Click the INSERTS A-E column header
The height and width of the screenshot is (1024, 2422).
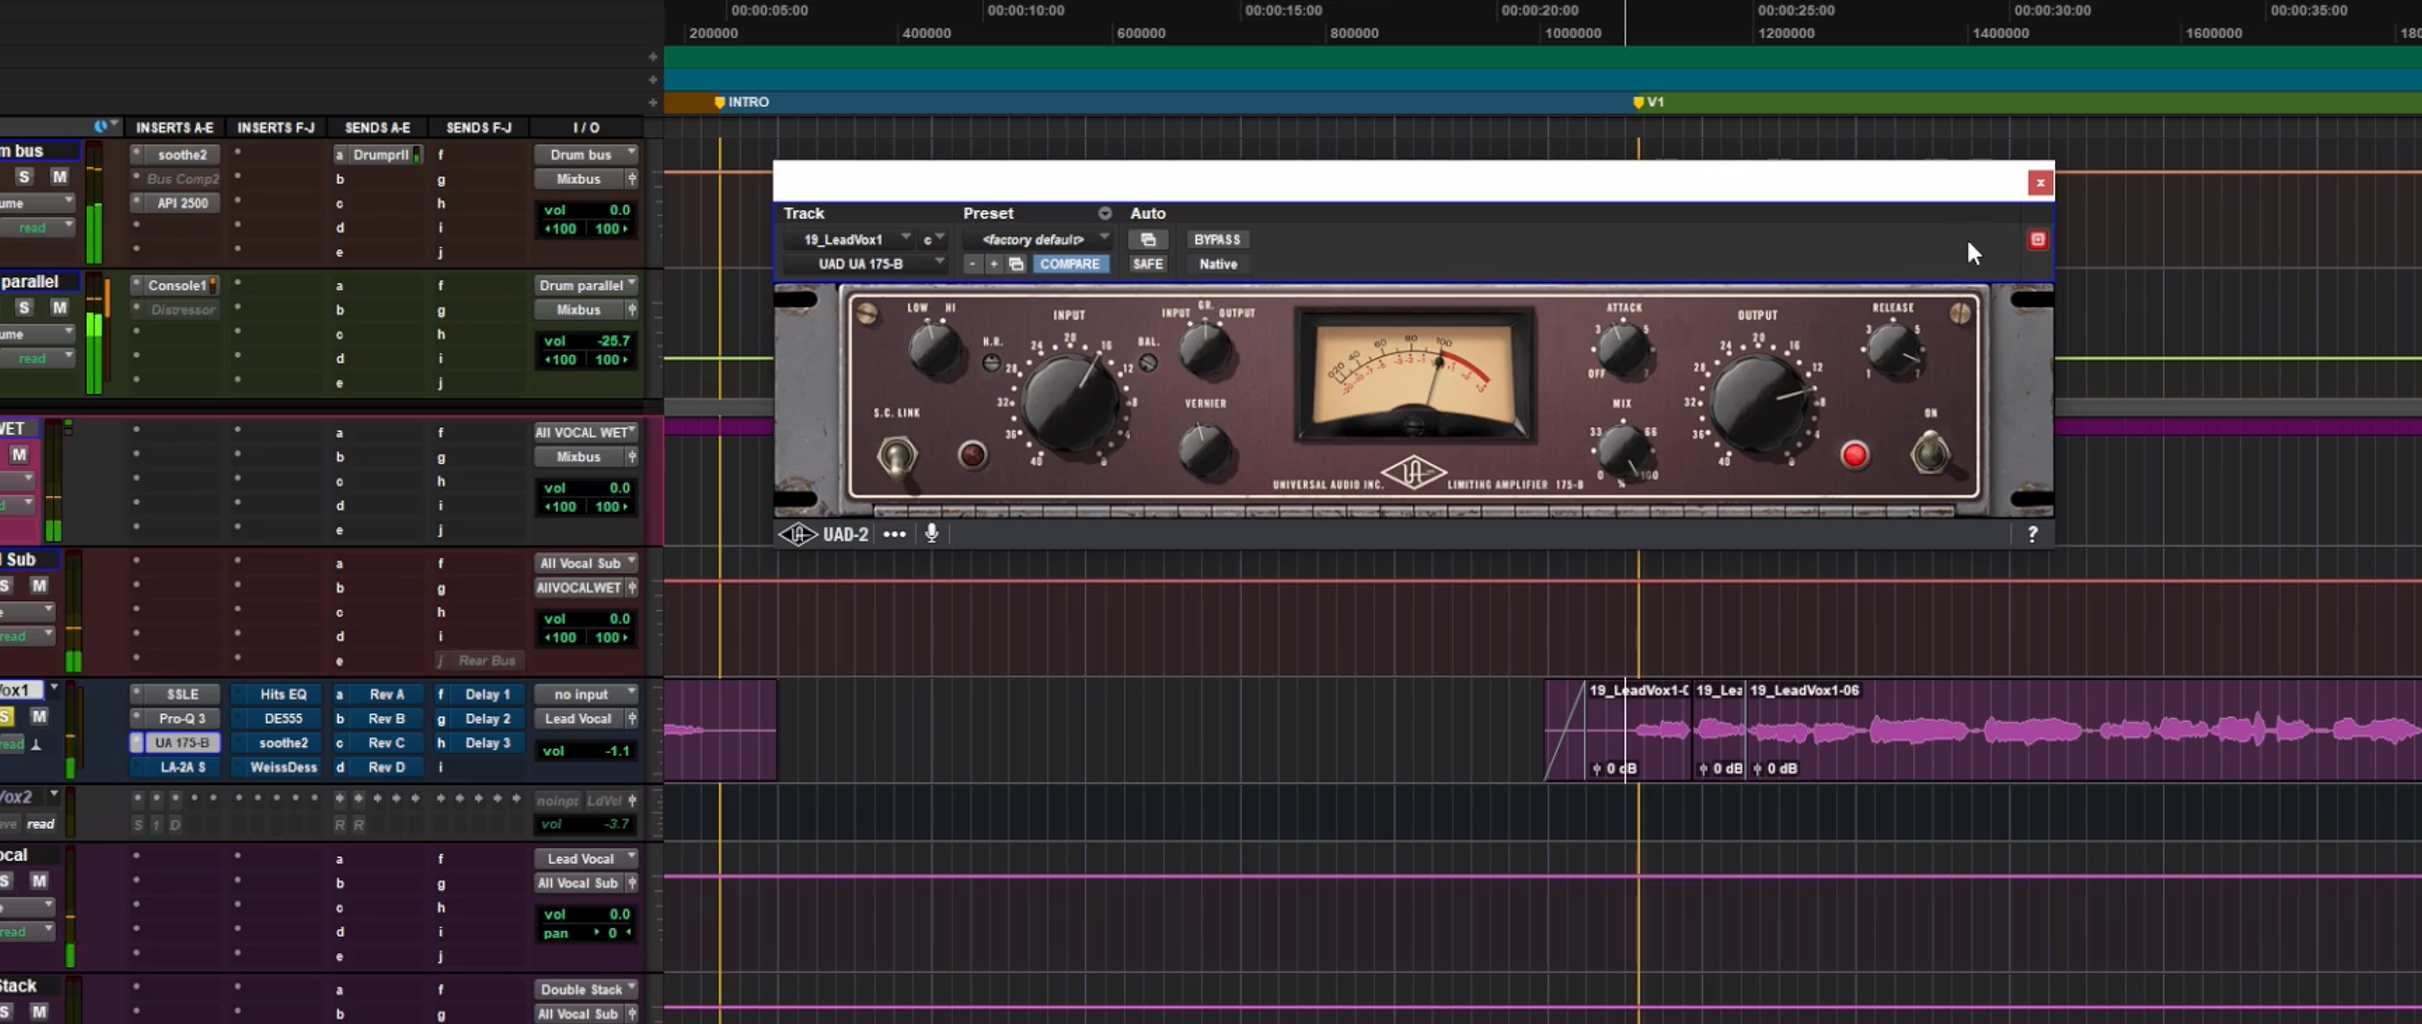(x=175, y=128)
